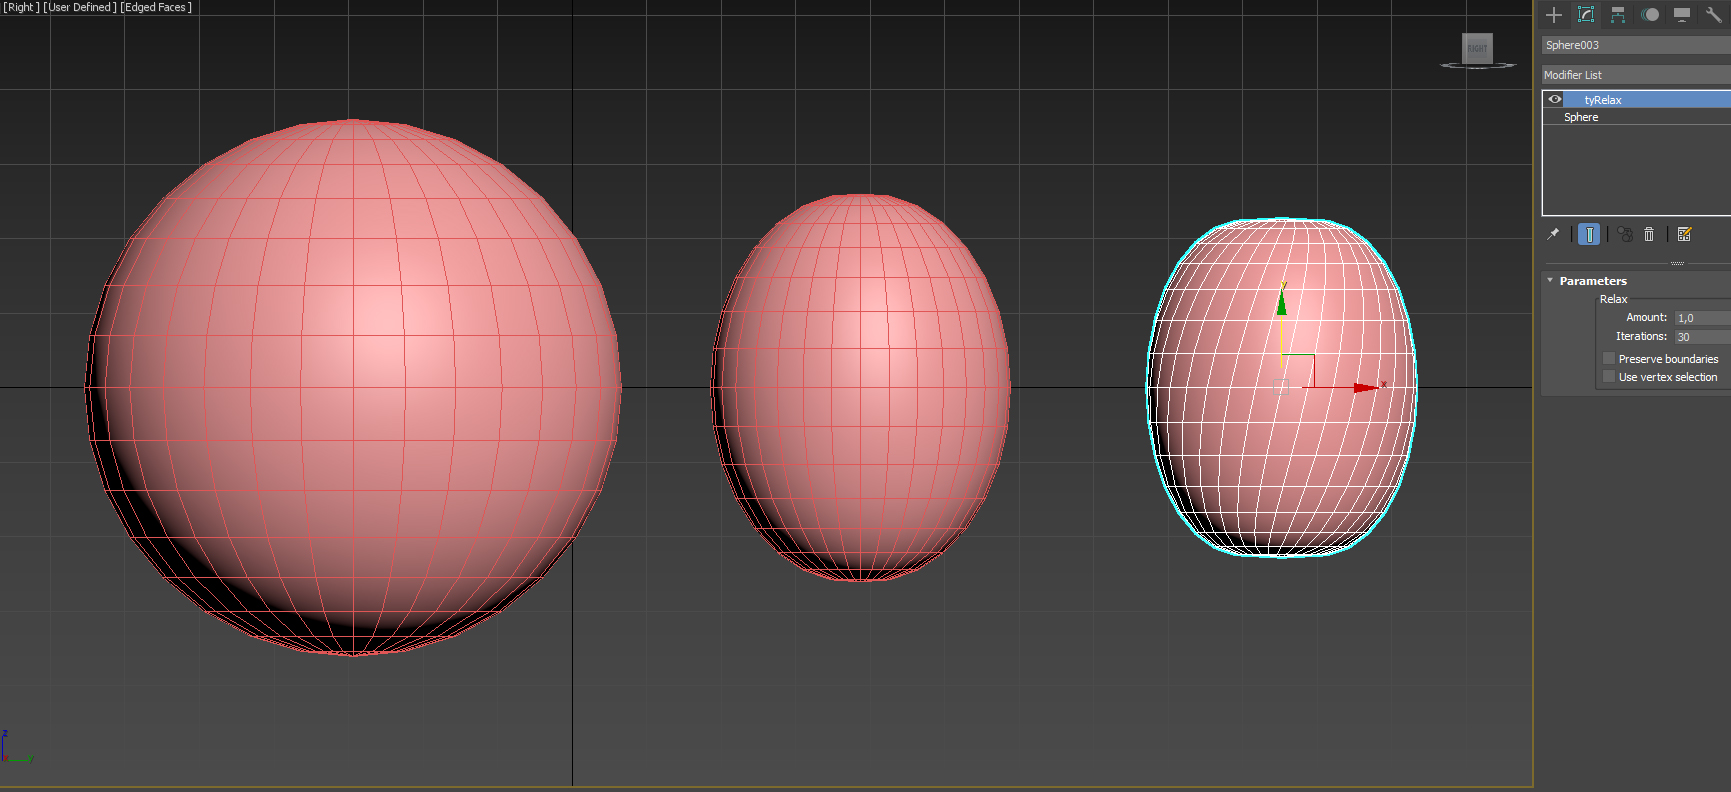Screen dimensions: 1731x792
Task: Remove modifier using trash icon
Action: pyautogui.click(x=1649, y=234)
